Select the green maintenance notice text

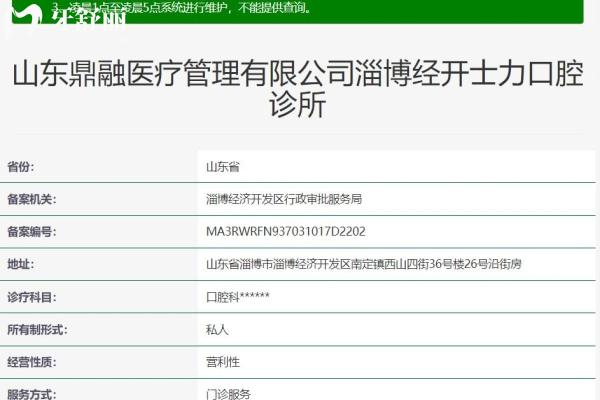click(181, 7)
